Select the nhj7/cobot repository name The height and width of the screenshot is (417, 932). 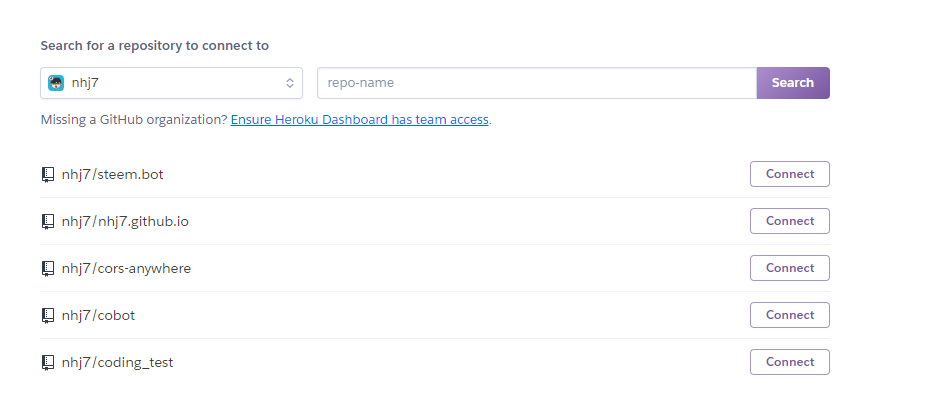[98, 315]
